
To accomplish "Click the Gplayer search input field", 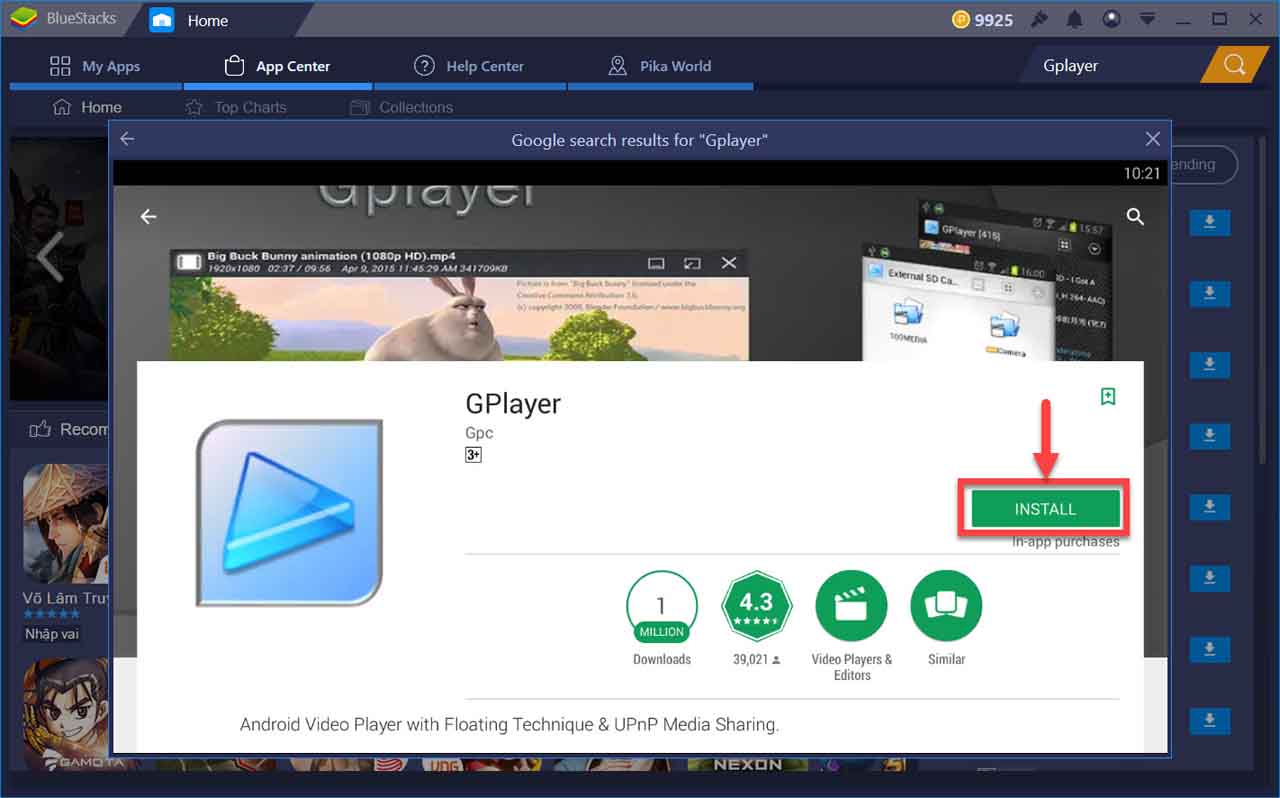I will (1115, 65).
